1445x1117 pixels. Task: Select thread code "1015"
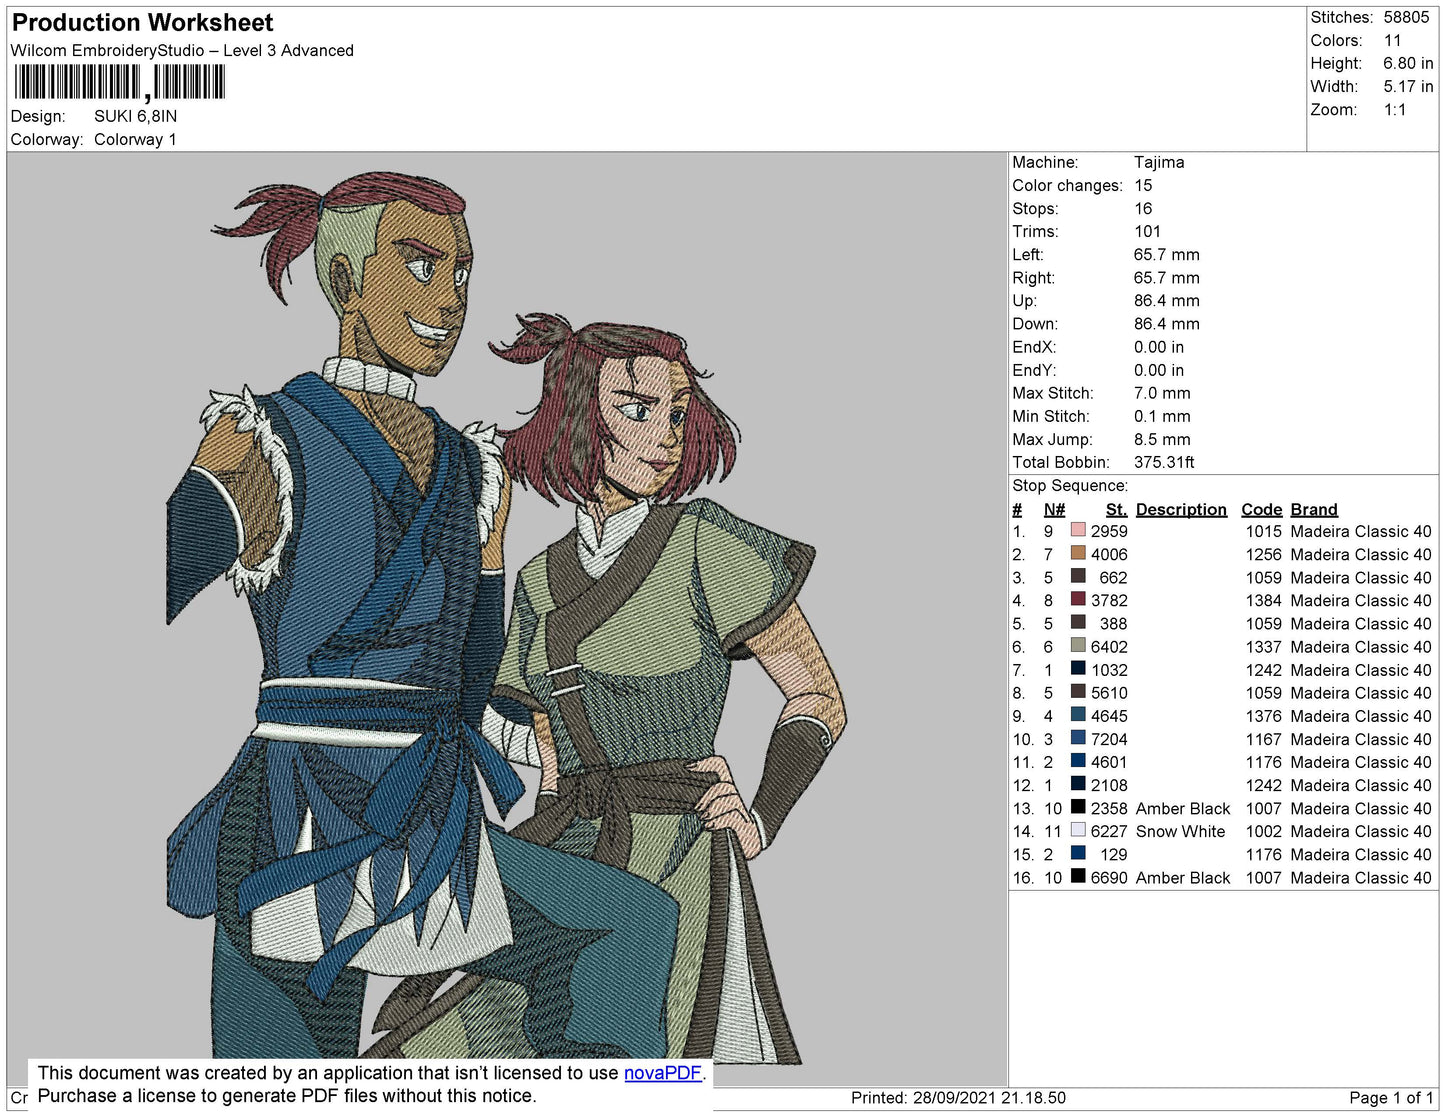click(1263, 531)
